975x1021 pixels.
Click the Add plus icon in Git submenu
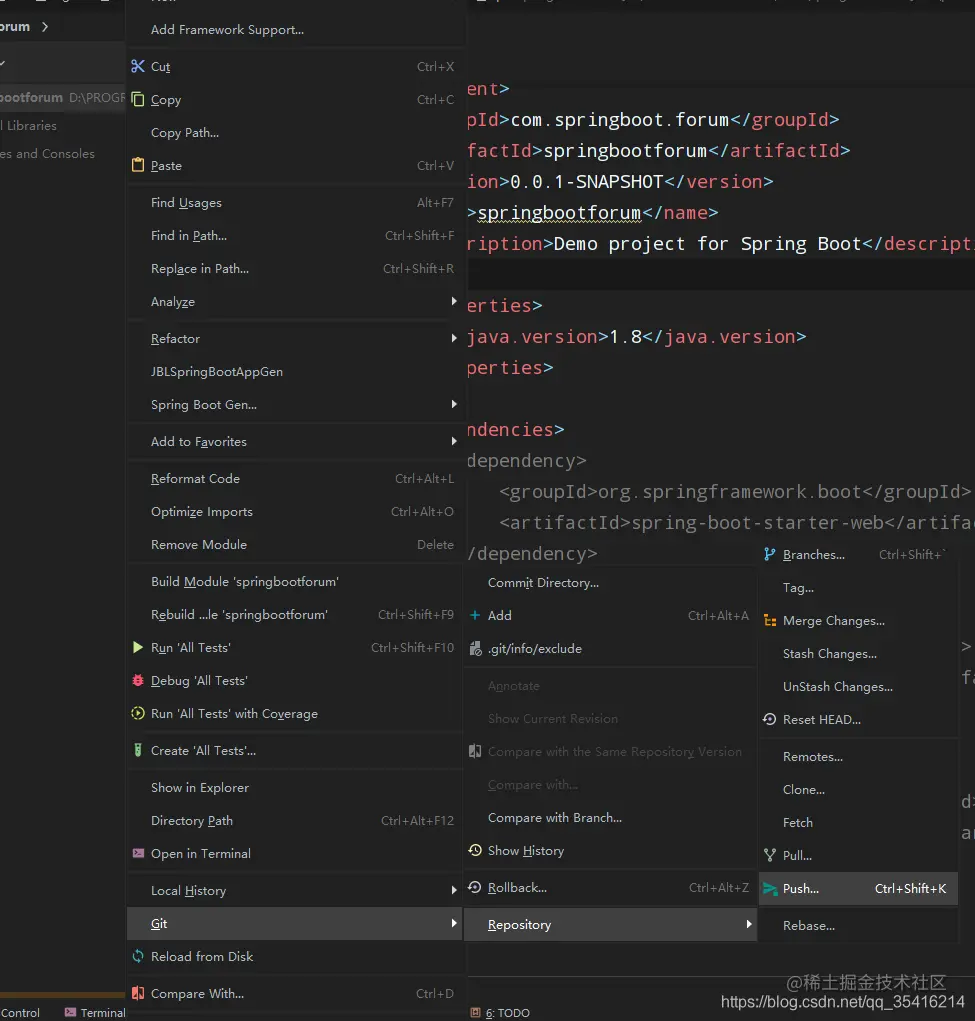(x=475, y=615)
